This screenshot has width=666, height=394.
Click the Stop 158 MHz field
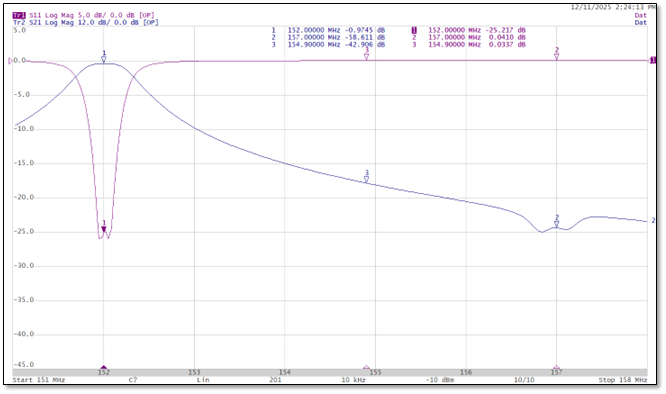[x=623, y=380]
